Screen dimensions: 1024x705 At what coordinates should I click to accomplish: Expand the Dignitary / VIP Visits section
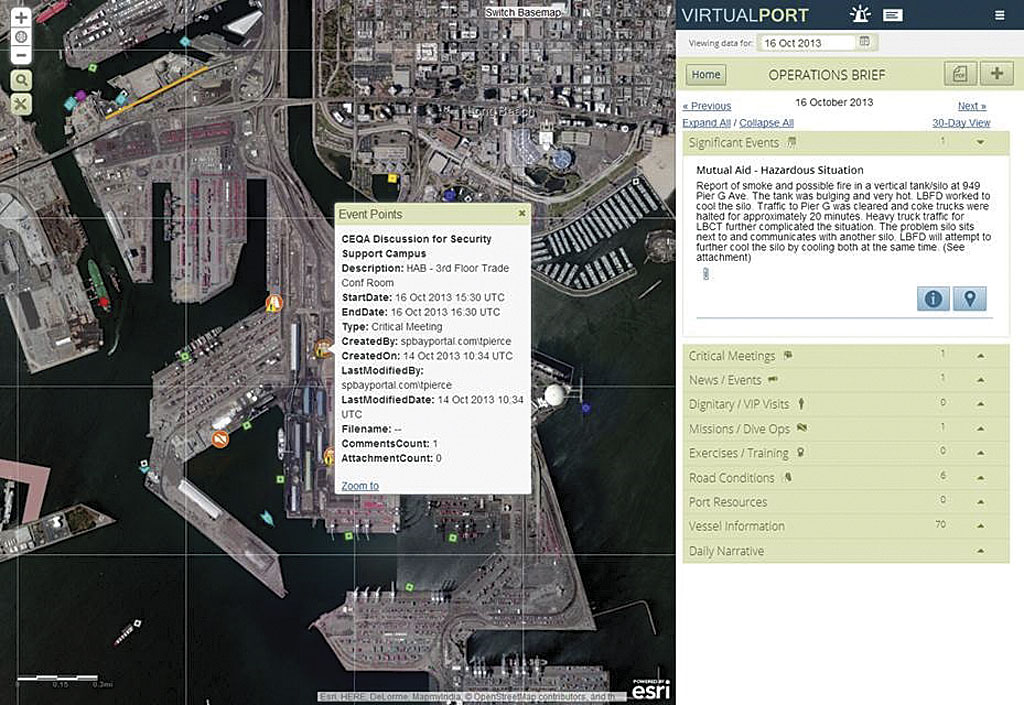pos(980,405)
